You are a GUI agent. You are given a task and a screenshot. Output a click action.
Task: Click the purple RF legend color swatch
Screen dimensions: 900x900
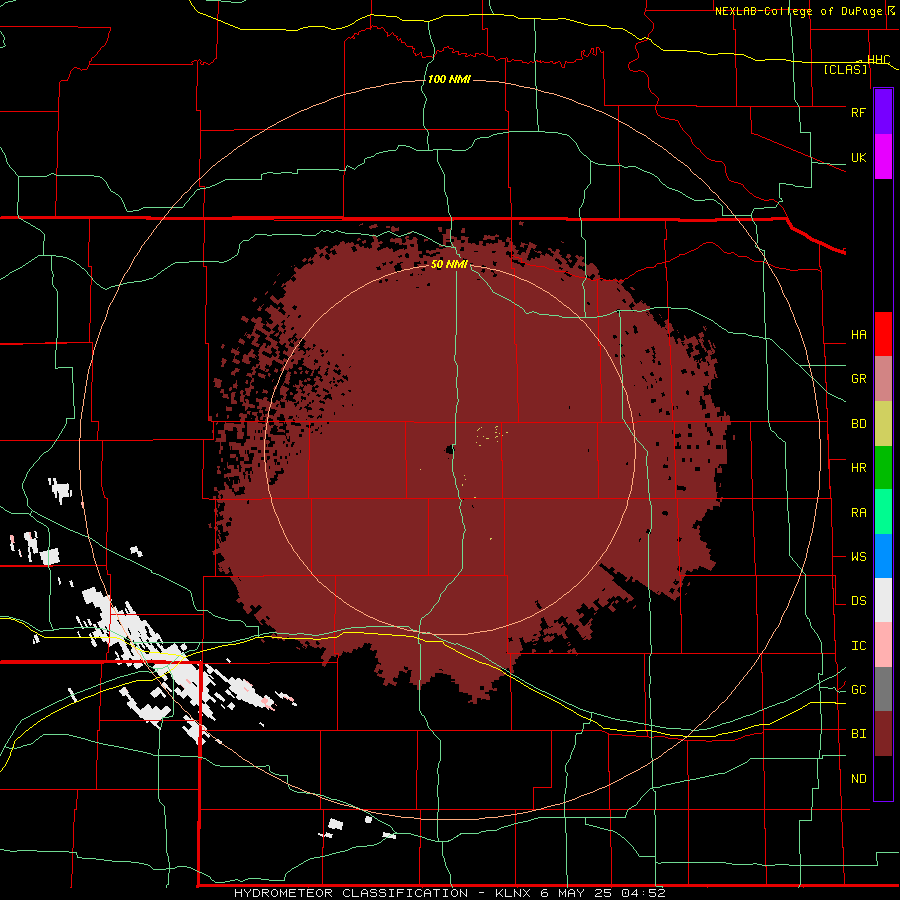click(883, 112)
